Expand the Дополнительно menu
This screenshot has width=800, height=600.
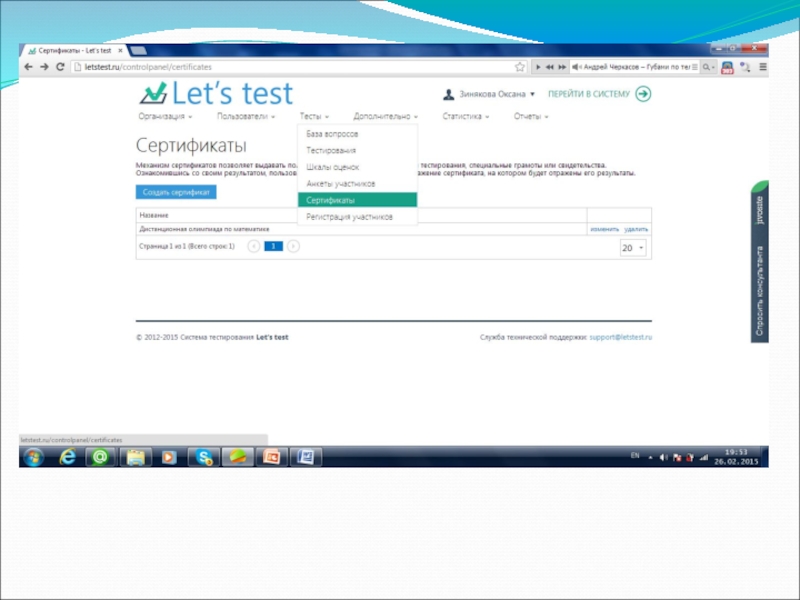pyautogui.click(x=385, y=116)
